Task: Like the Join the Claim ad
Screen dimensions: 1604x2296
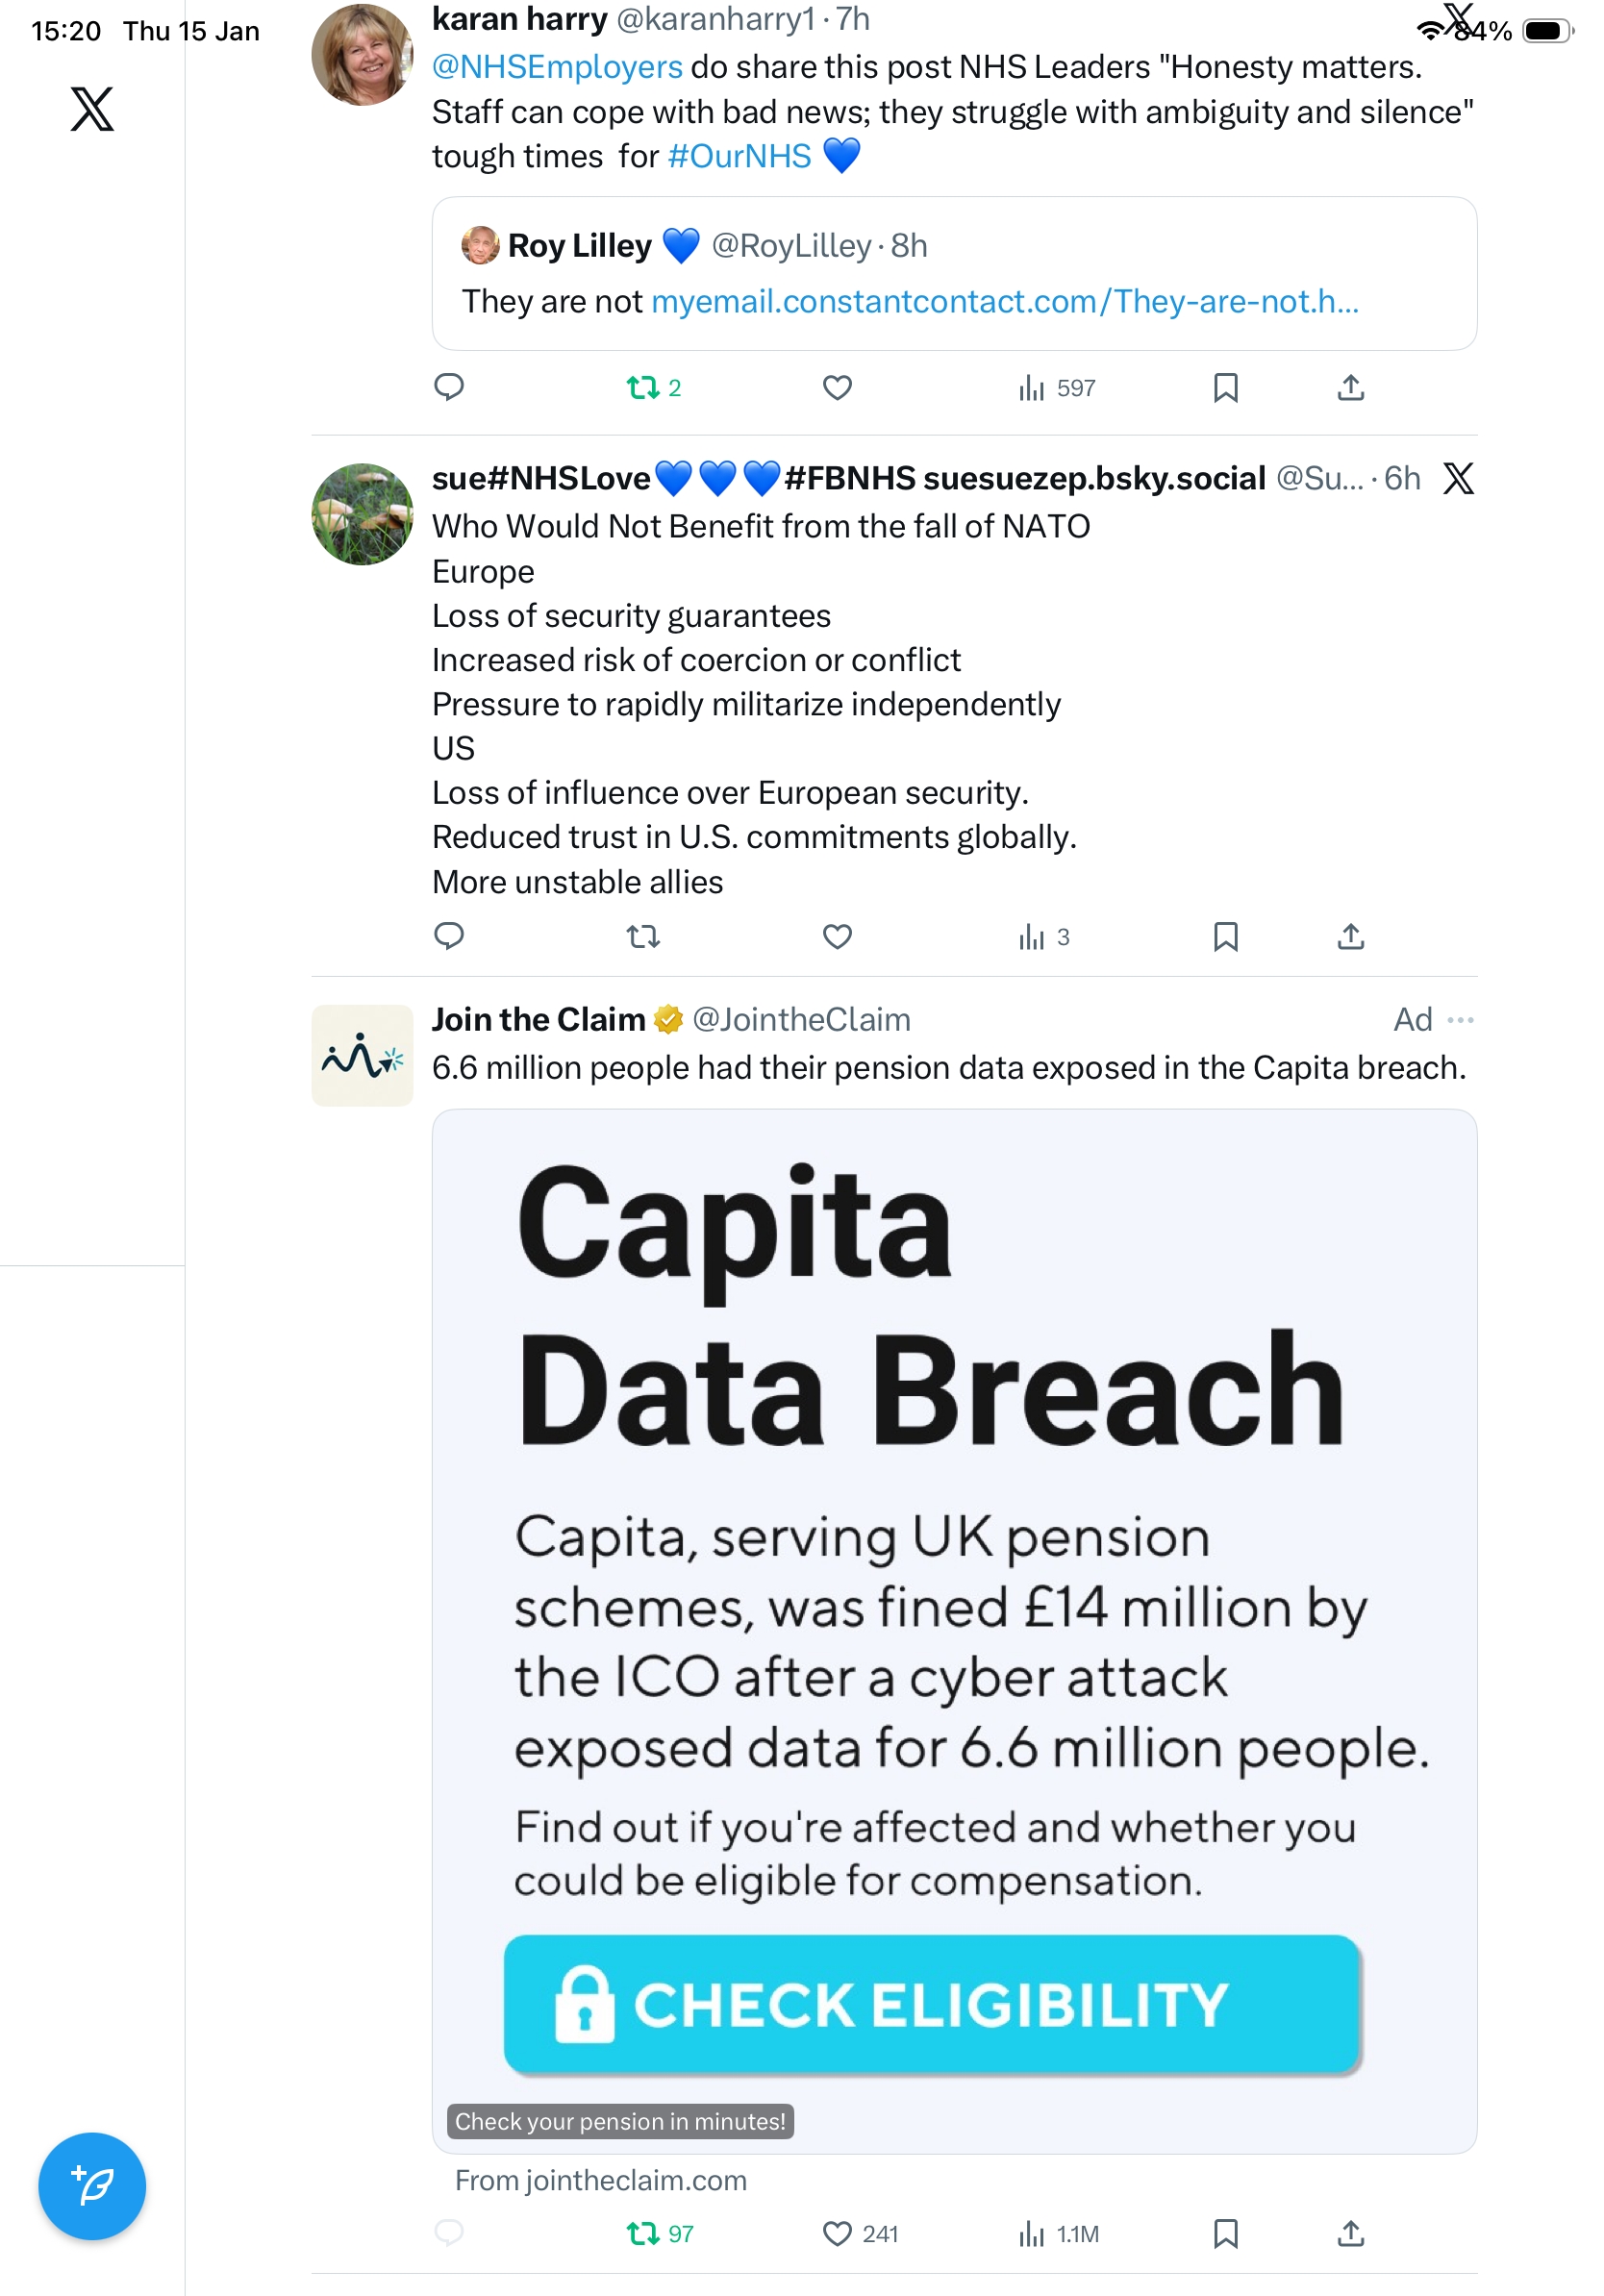Action: point(837,2233)
